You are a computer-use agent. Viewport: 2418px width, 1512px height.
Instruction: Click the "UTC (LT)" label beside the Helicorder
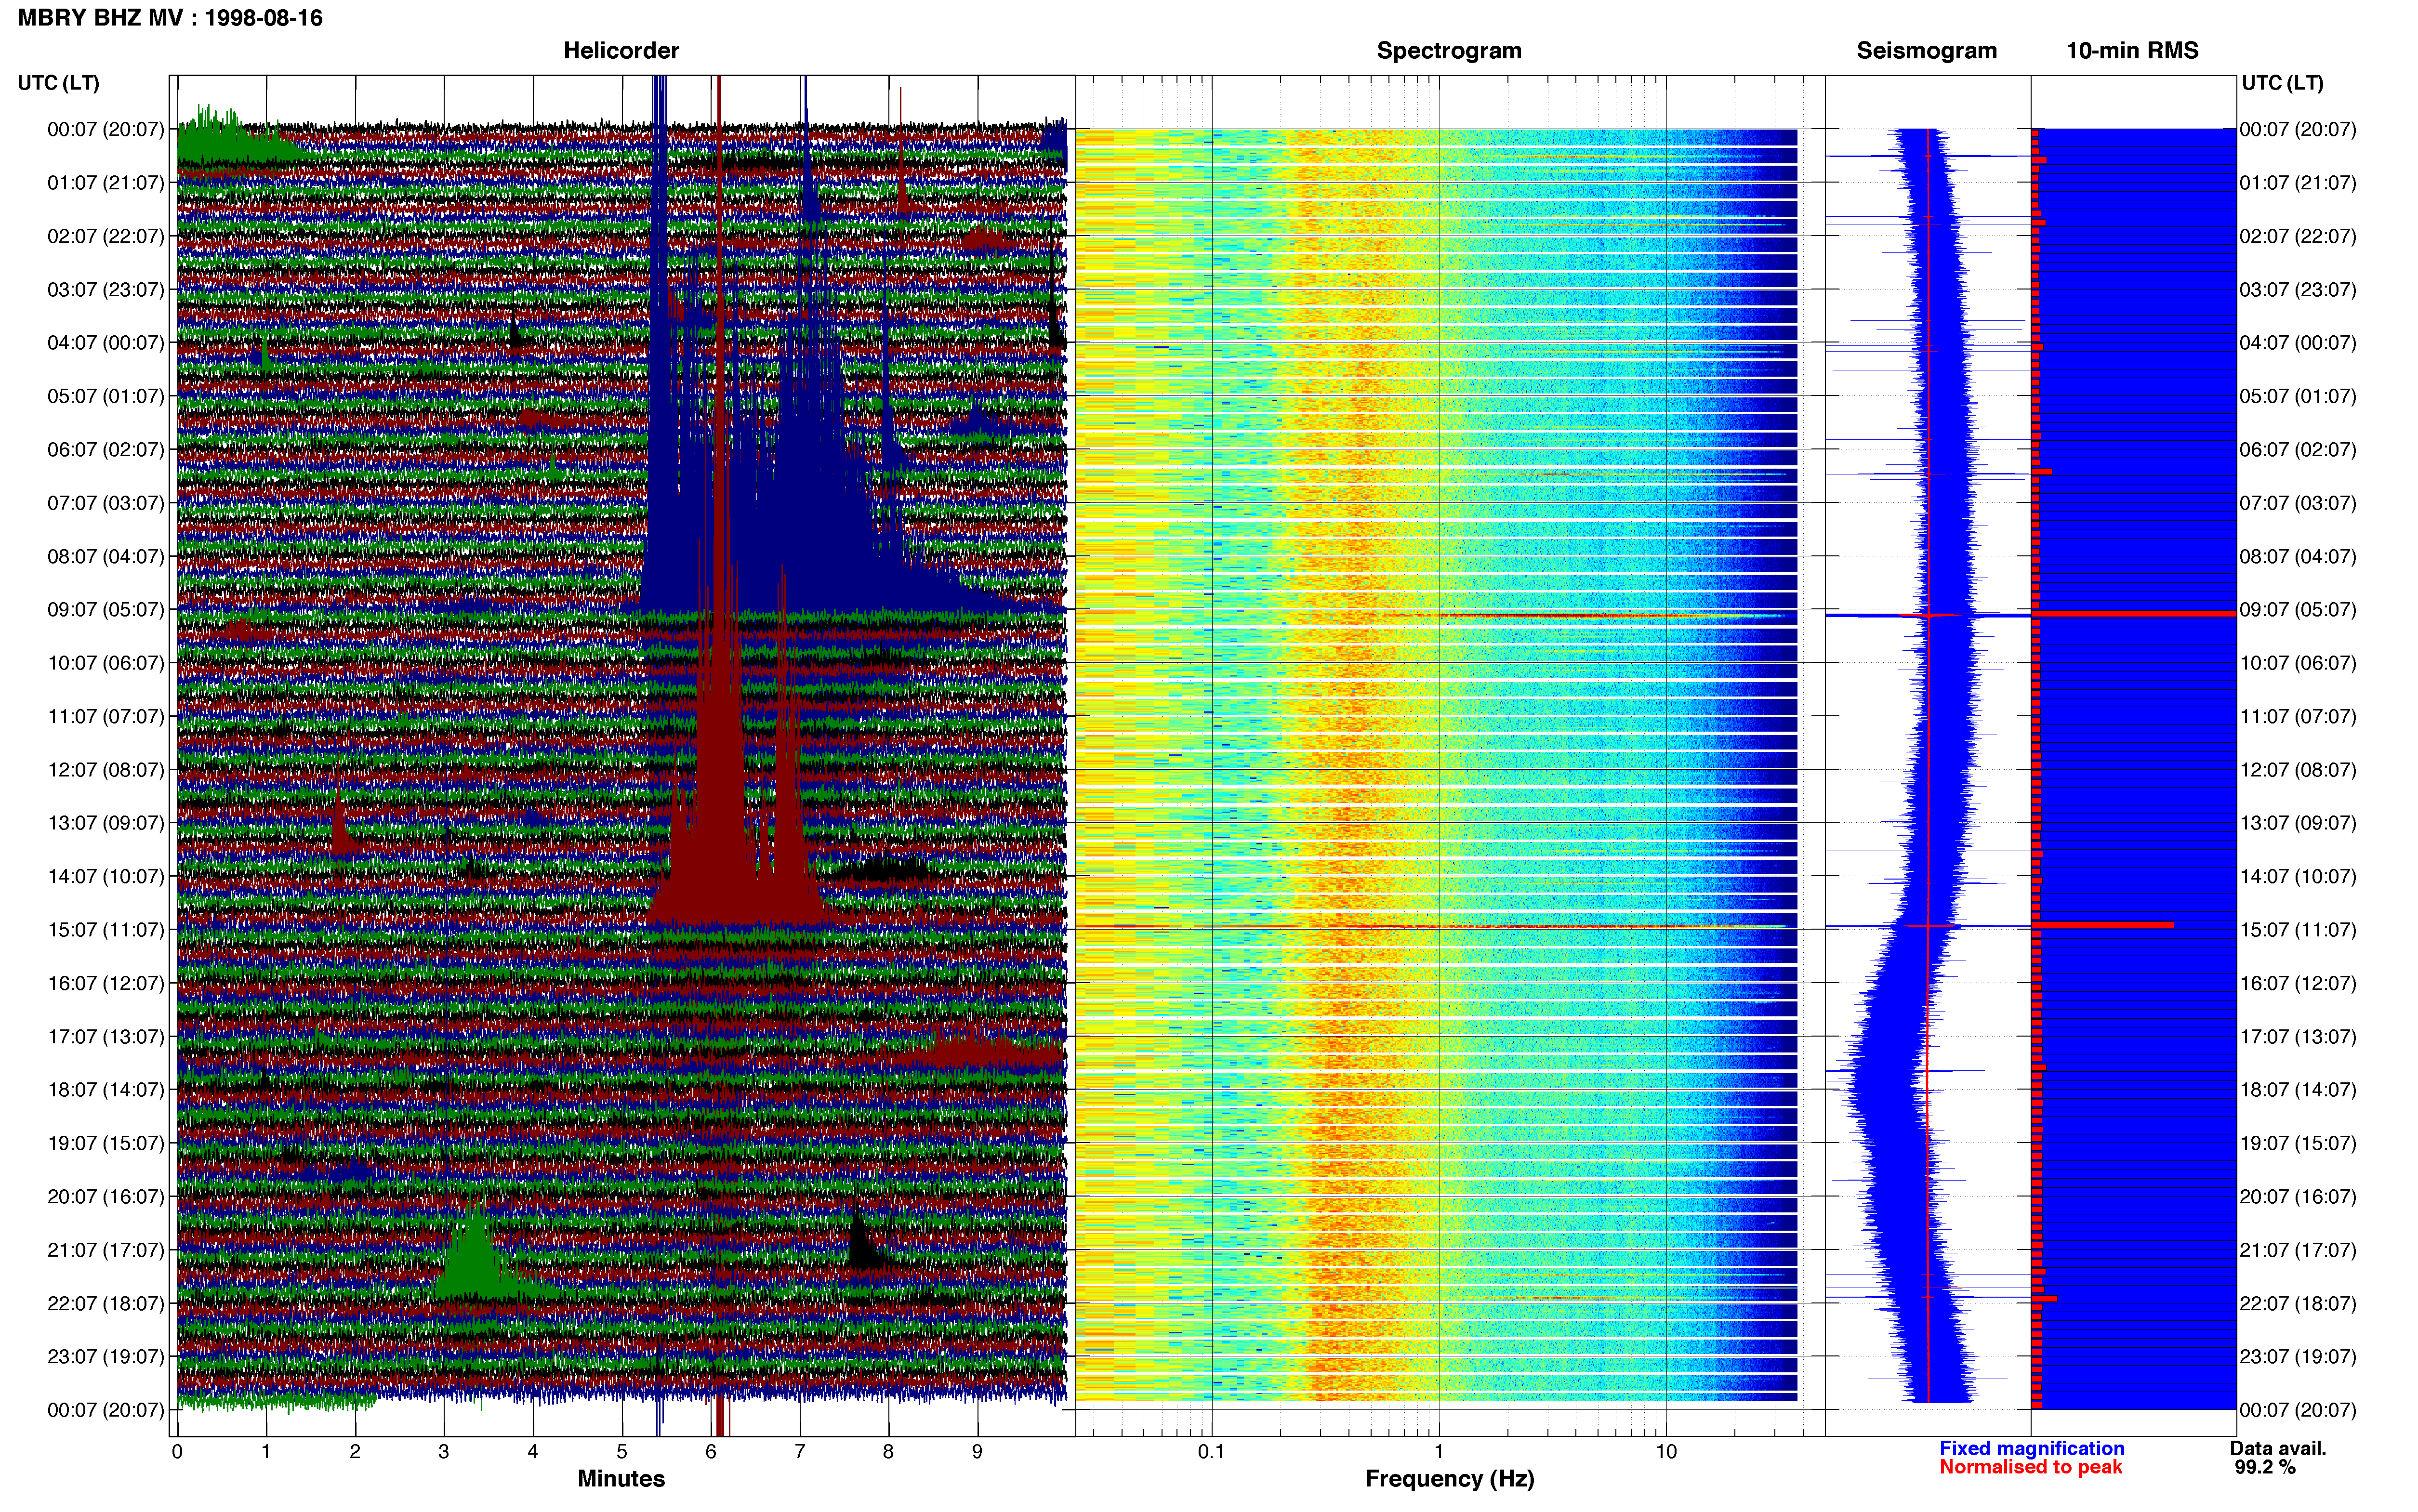58,83
